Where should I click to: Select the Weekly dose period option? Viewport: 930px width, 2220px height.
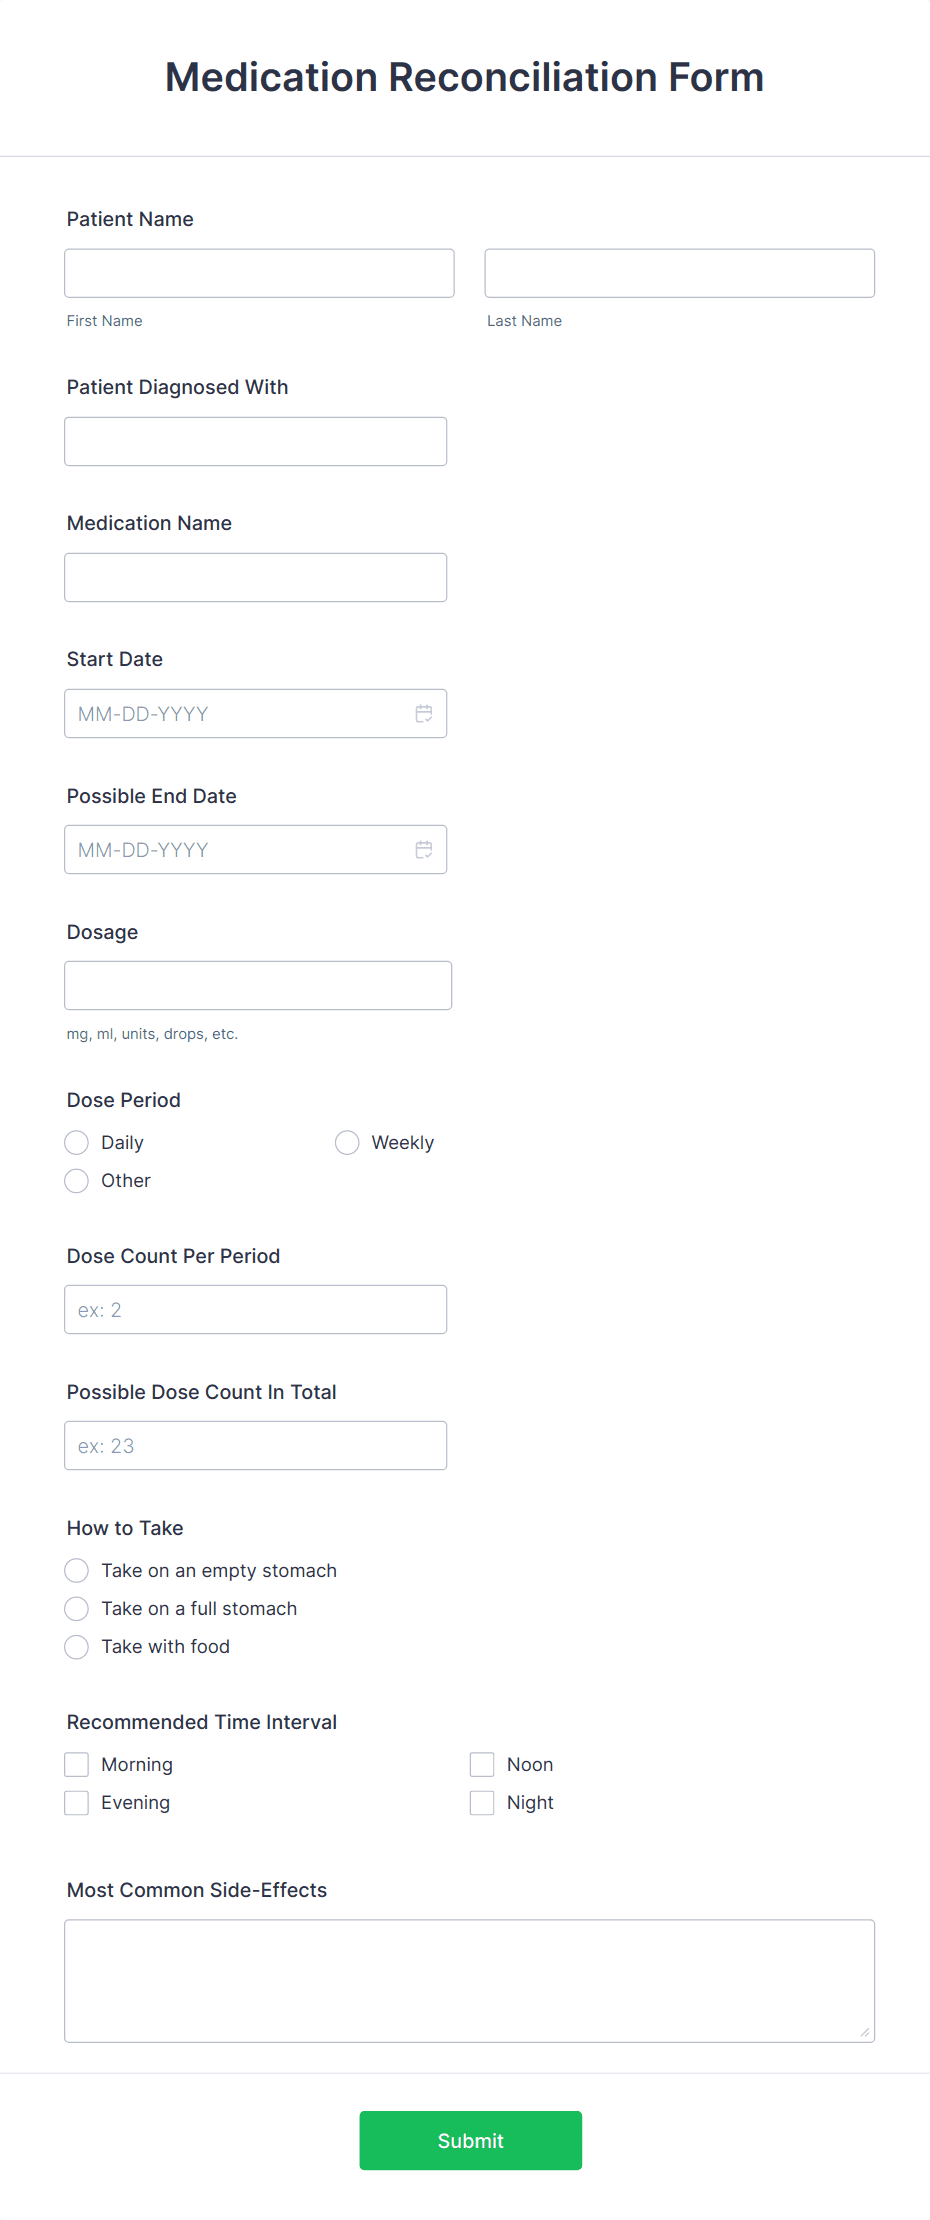coord(347,1142)
